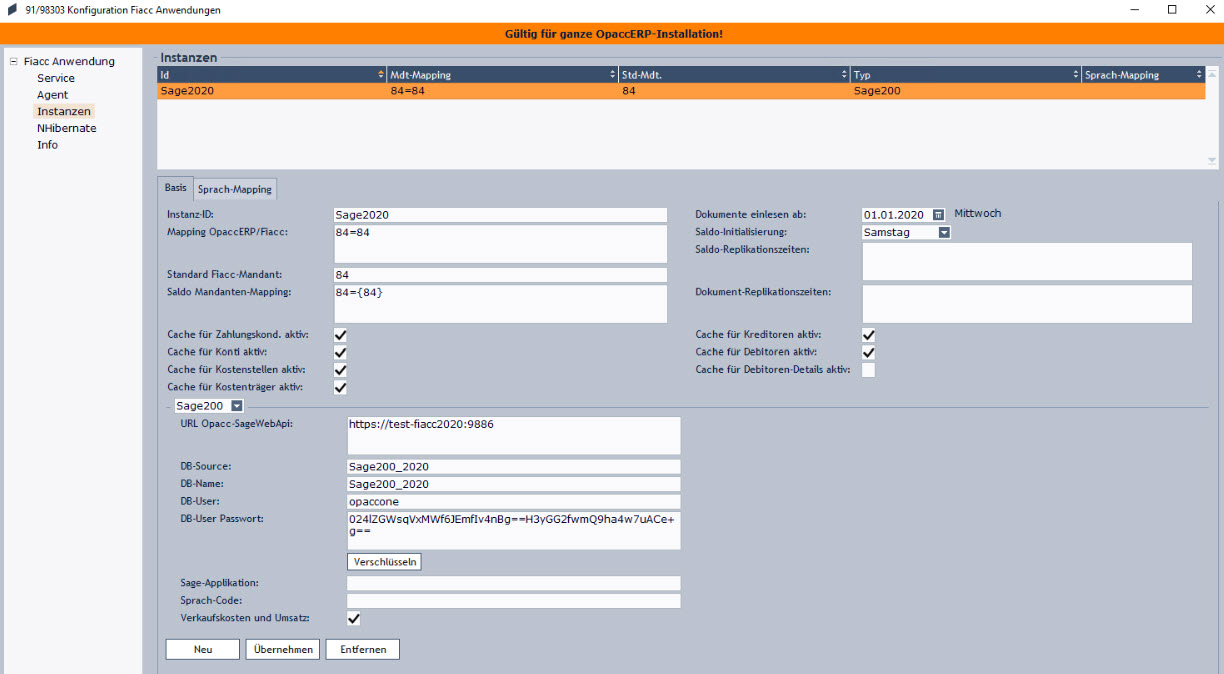This screenshot has height=674, width=1224.
Task: Click the URL Opacc-SageWebApi field
Action: tap(514, 436)
